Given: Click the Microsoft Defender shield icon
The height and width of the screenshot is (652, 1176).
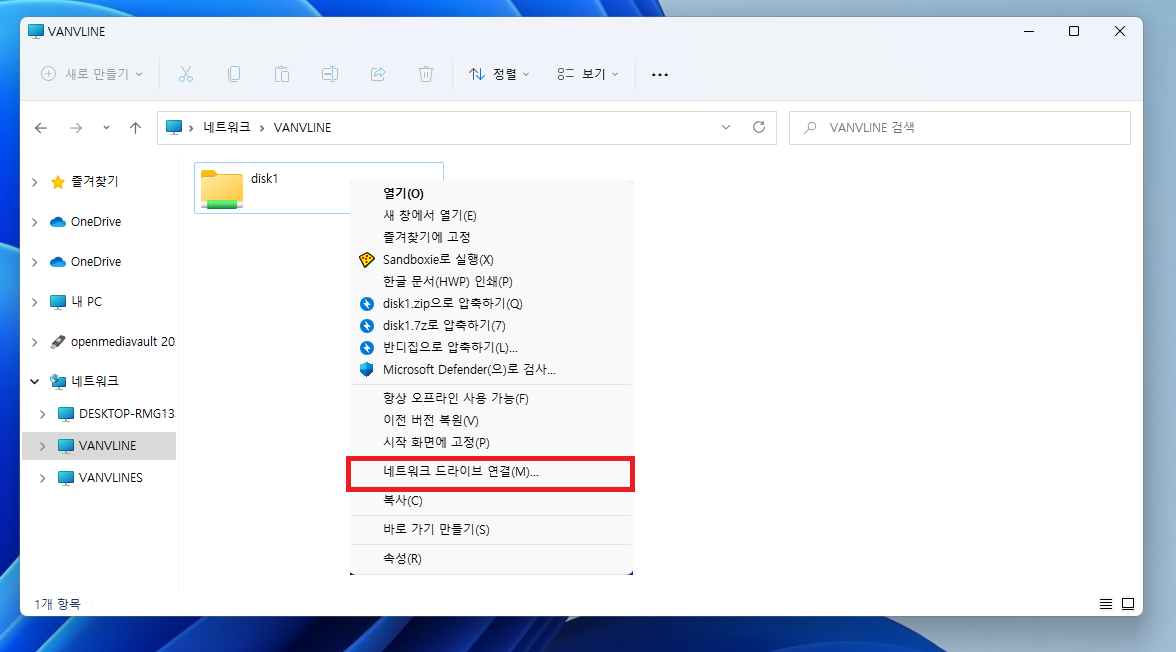Looking at the screenshot, I should pos(367,370).
